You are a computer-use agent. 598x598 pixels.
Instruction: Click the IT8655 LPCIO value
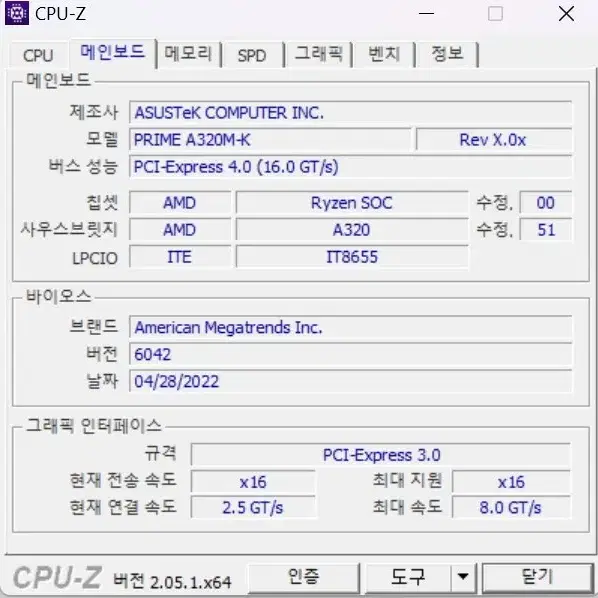(352, 257)
